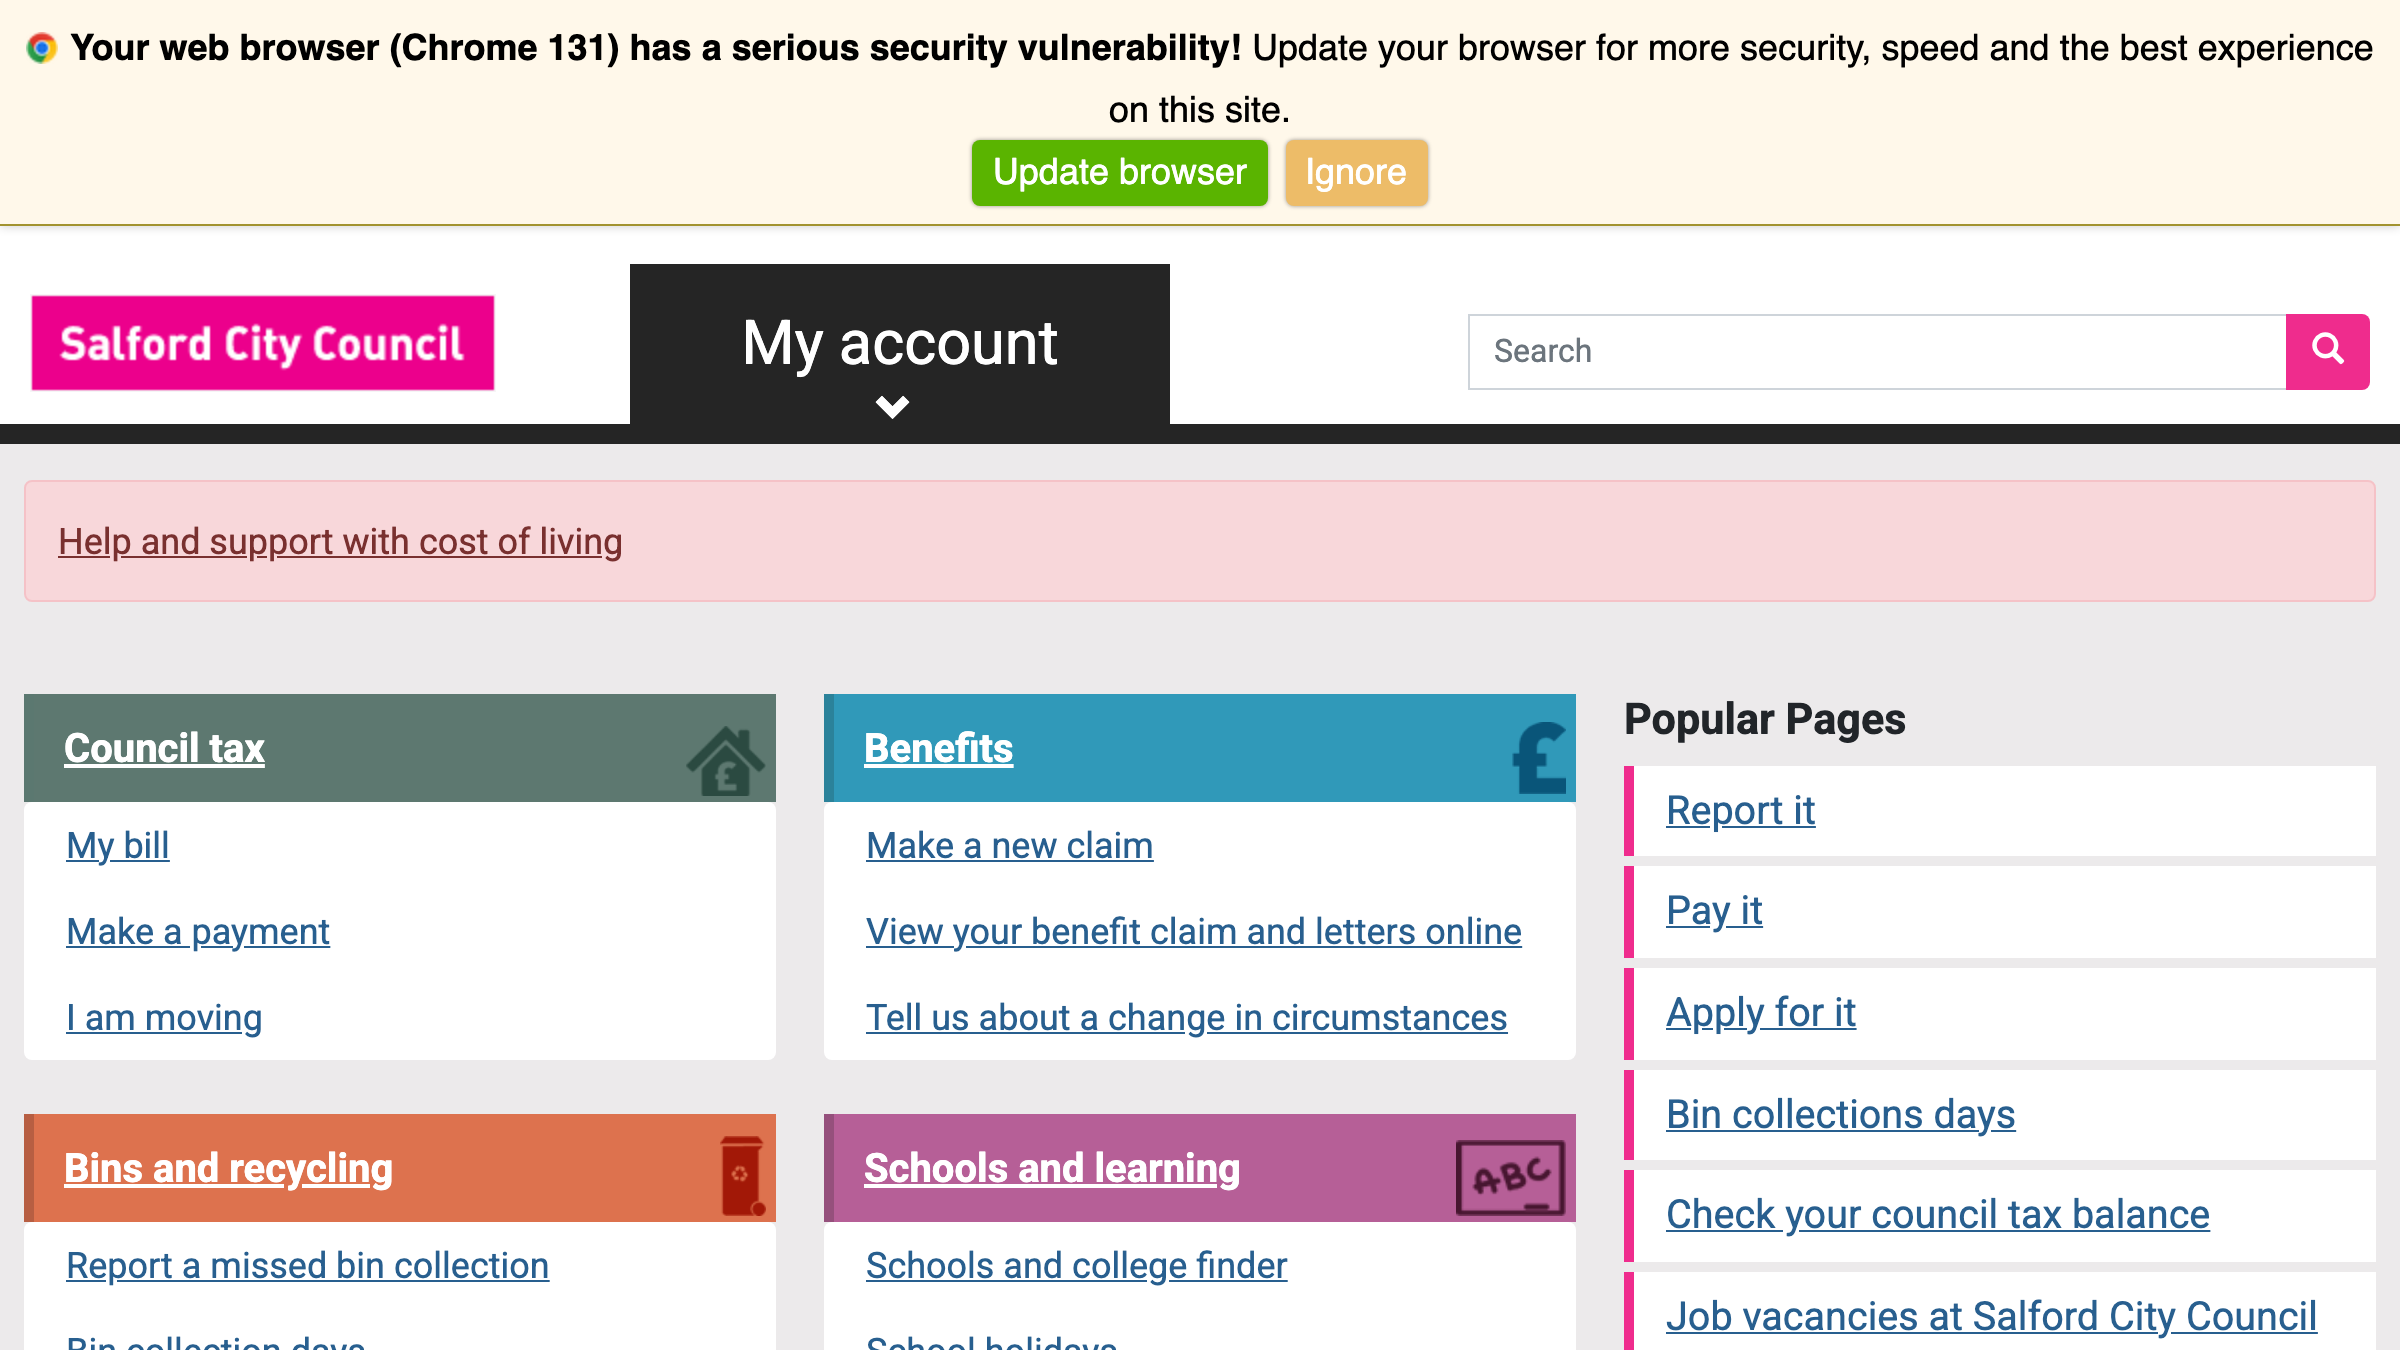Click the pound sign icon on Benefits header
2400x1350 pixels.
pyautogui.click(x=1540, y=759)
